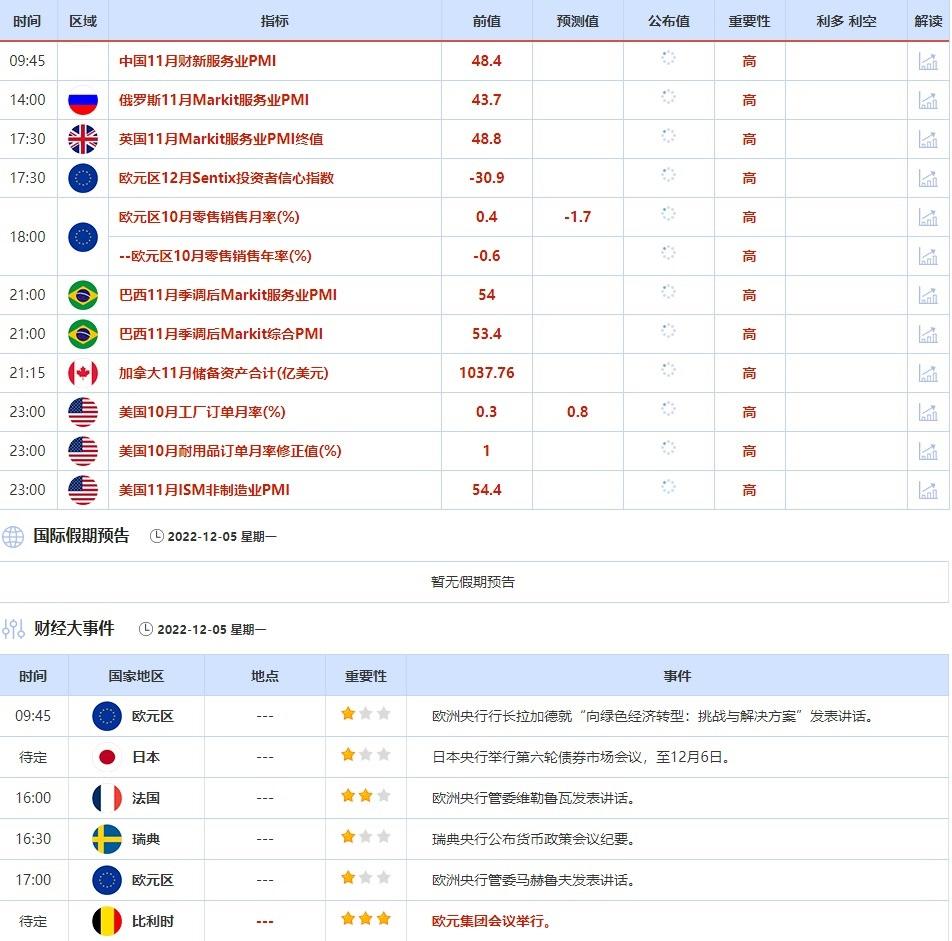The height and width of the screenshot is (941, 952).
Task: Click the 指标 column header
Action: point(274,21)
